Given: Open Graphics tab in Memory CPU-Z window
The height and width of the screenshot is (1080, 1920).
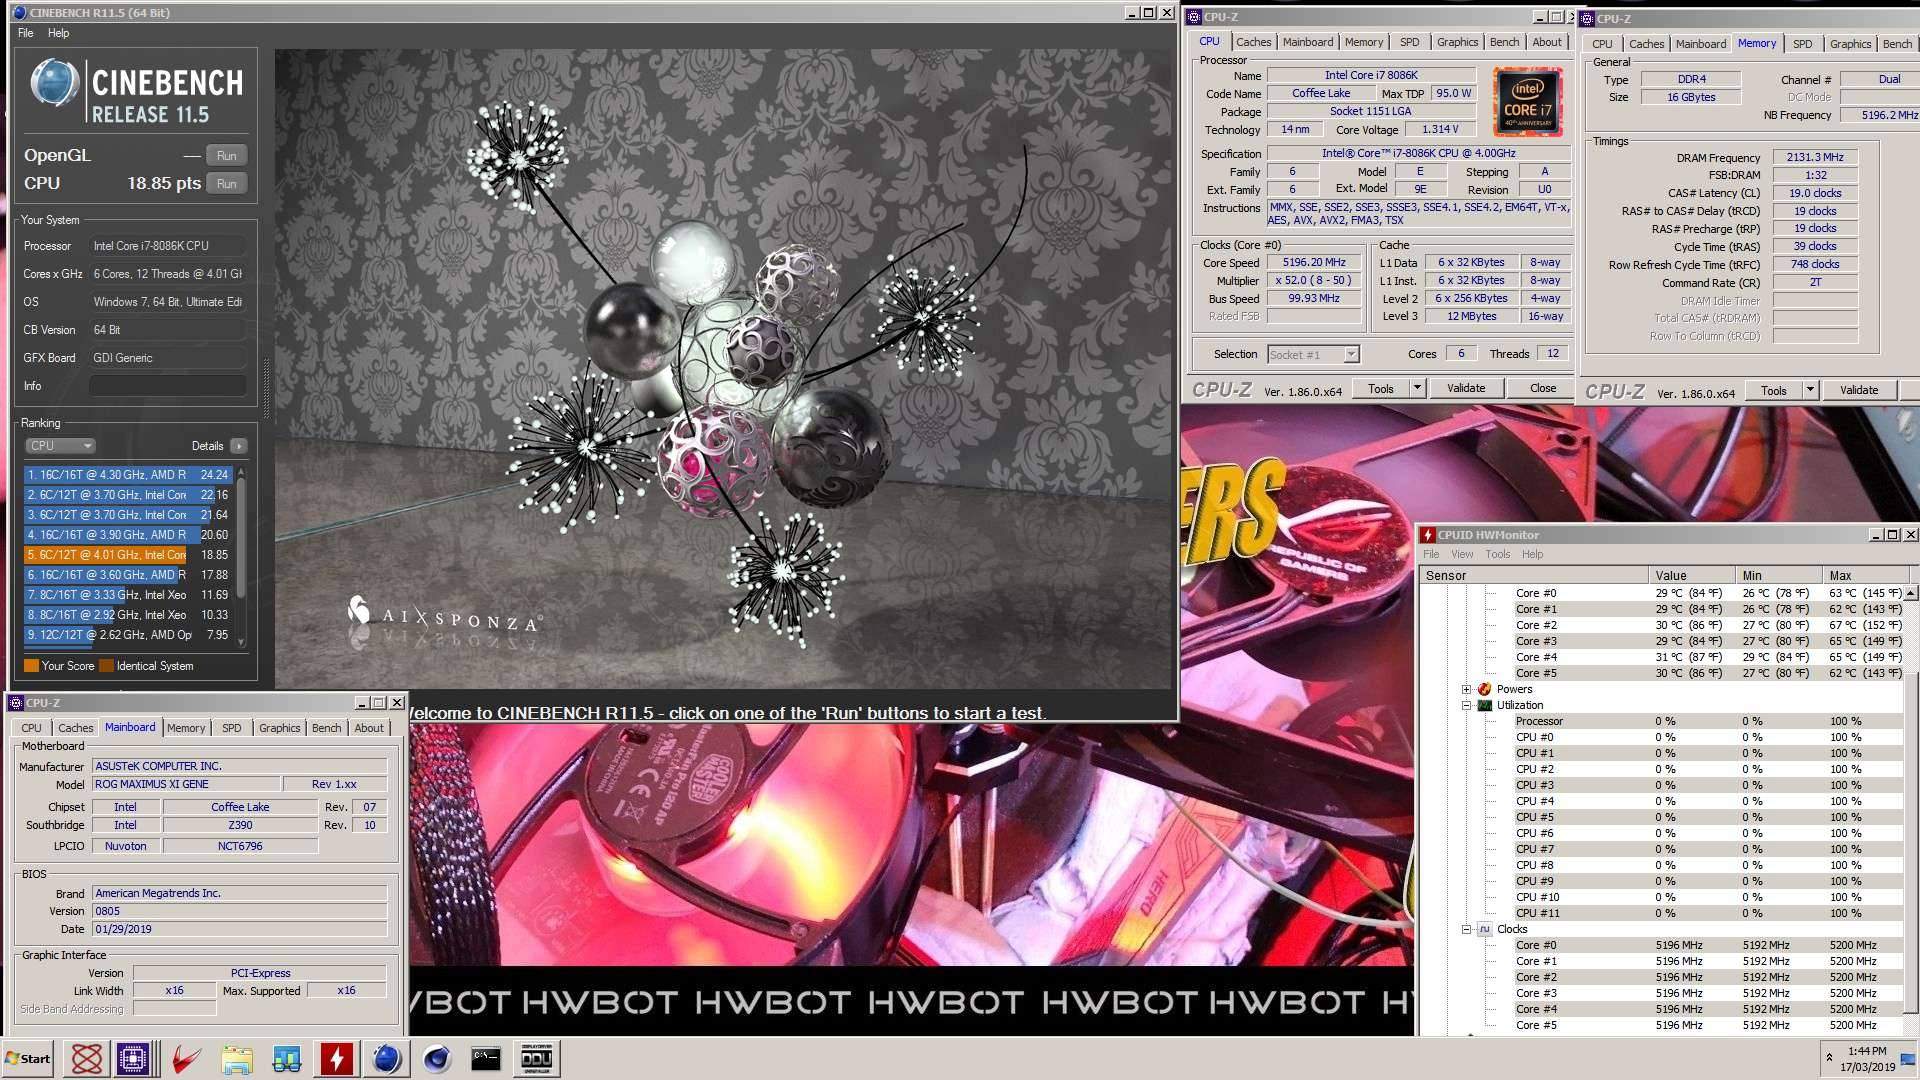Looking at the screenshot, I should coord(1850,44).
